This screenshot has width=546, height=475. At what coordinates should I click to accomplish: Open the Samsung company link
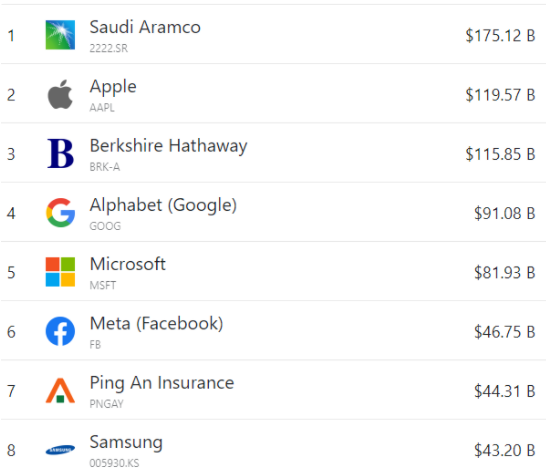[126, 443]
